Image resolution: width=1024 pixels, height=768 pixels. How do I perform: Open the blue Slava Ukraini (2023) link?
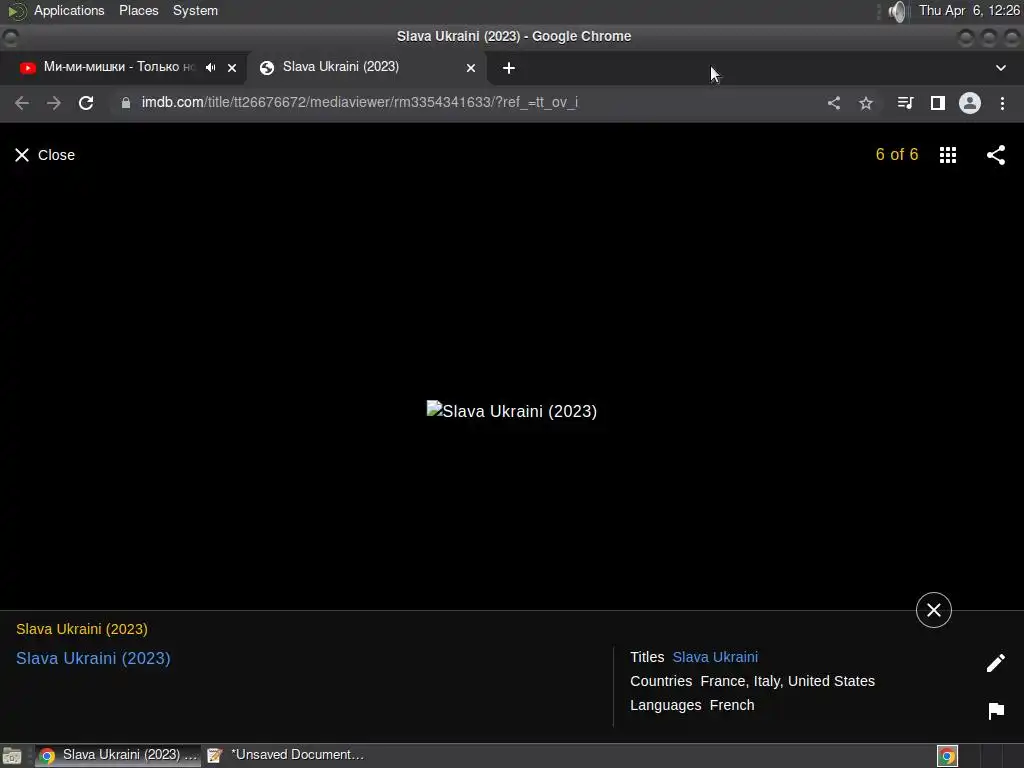(x=93, y=658)
